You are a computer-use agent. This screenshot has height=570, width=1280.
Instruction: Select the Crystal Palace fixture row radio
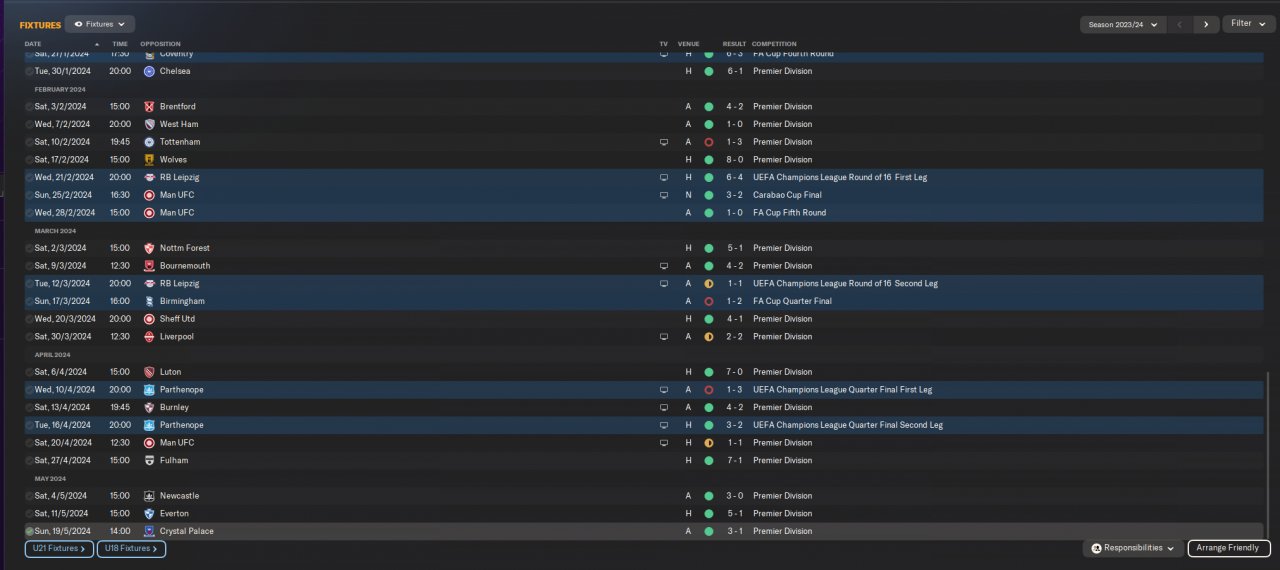click(29, 531)
